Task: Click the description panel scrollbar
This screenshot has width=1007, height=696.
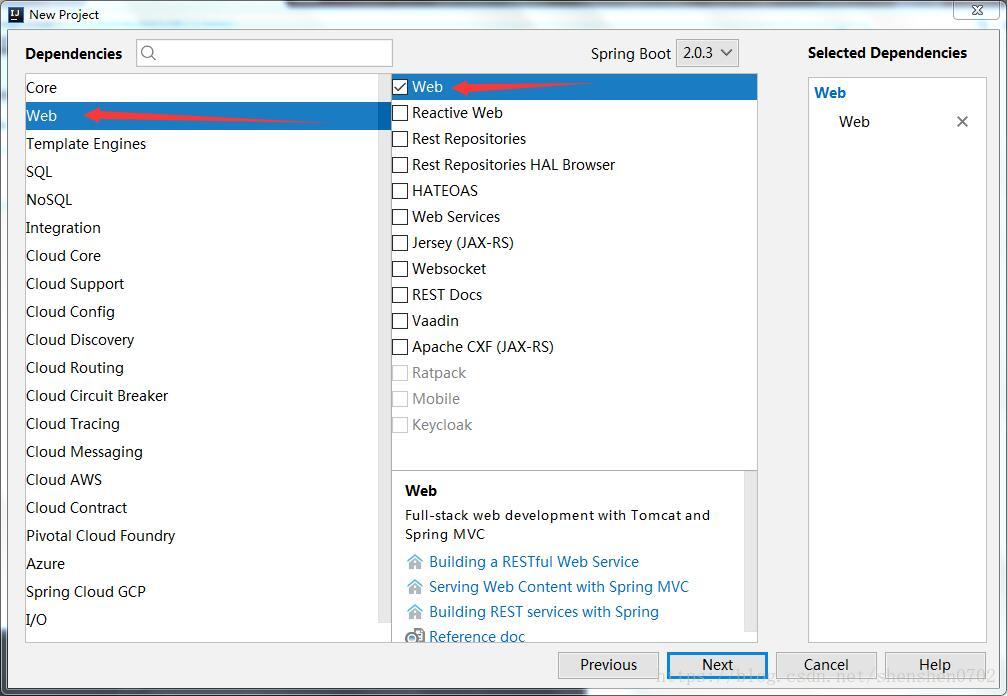Action: pos(750,552)
